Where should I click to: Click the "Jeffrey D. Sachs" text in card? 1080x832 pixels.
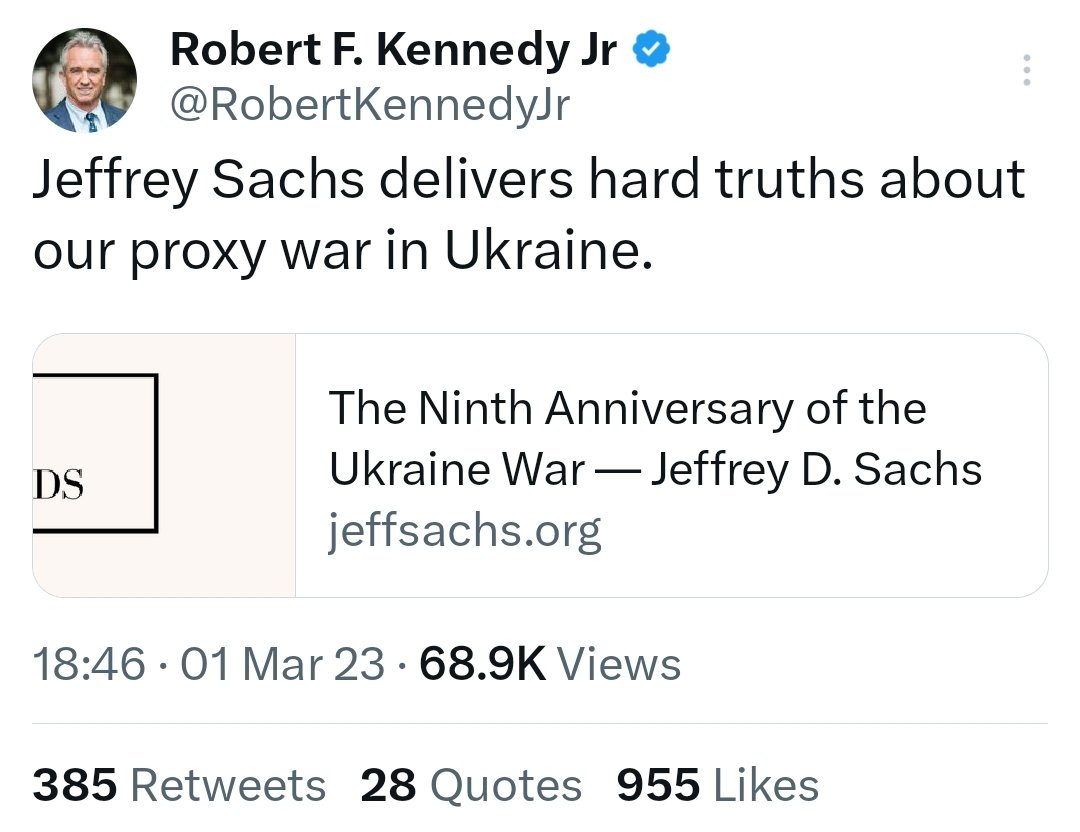816,469
